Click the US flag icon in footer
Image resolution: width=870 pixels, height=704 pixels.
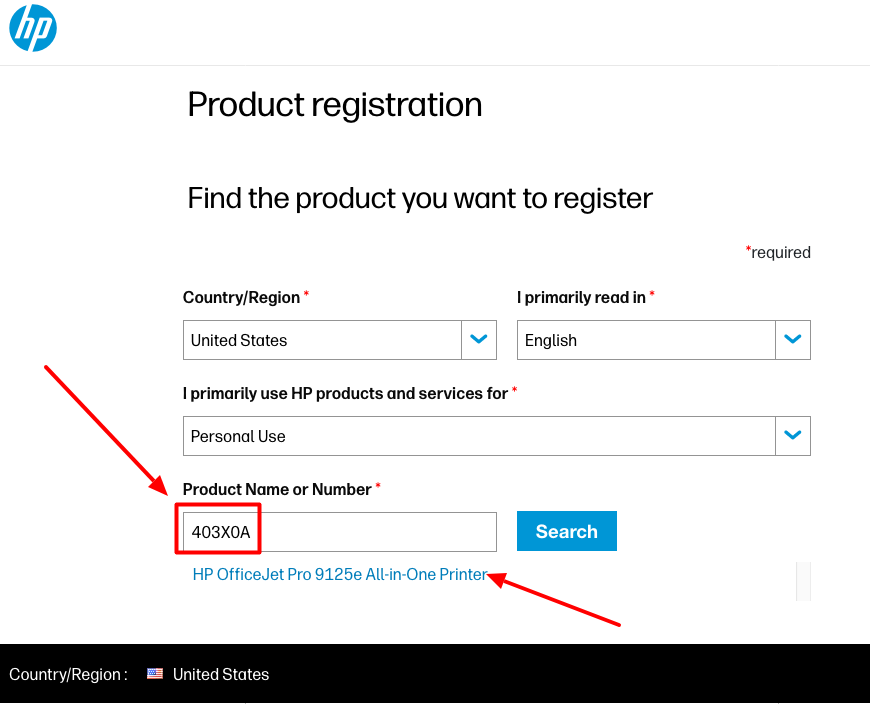click(x=155, y=674)
